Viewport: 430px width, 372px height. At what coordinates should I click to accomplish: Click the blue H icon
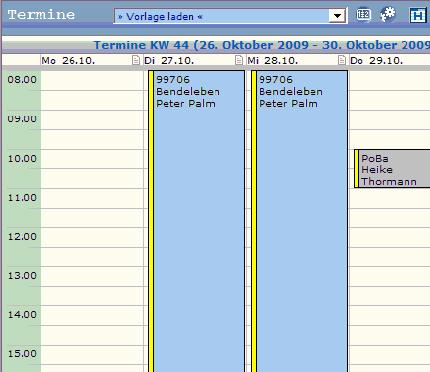(418, 15)
